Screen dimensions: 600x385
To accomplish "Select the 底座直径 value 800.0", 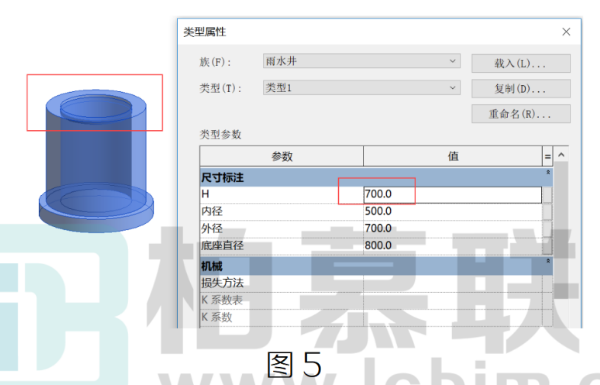I will pos(452,245).
